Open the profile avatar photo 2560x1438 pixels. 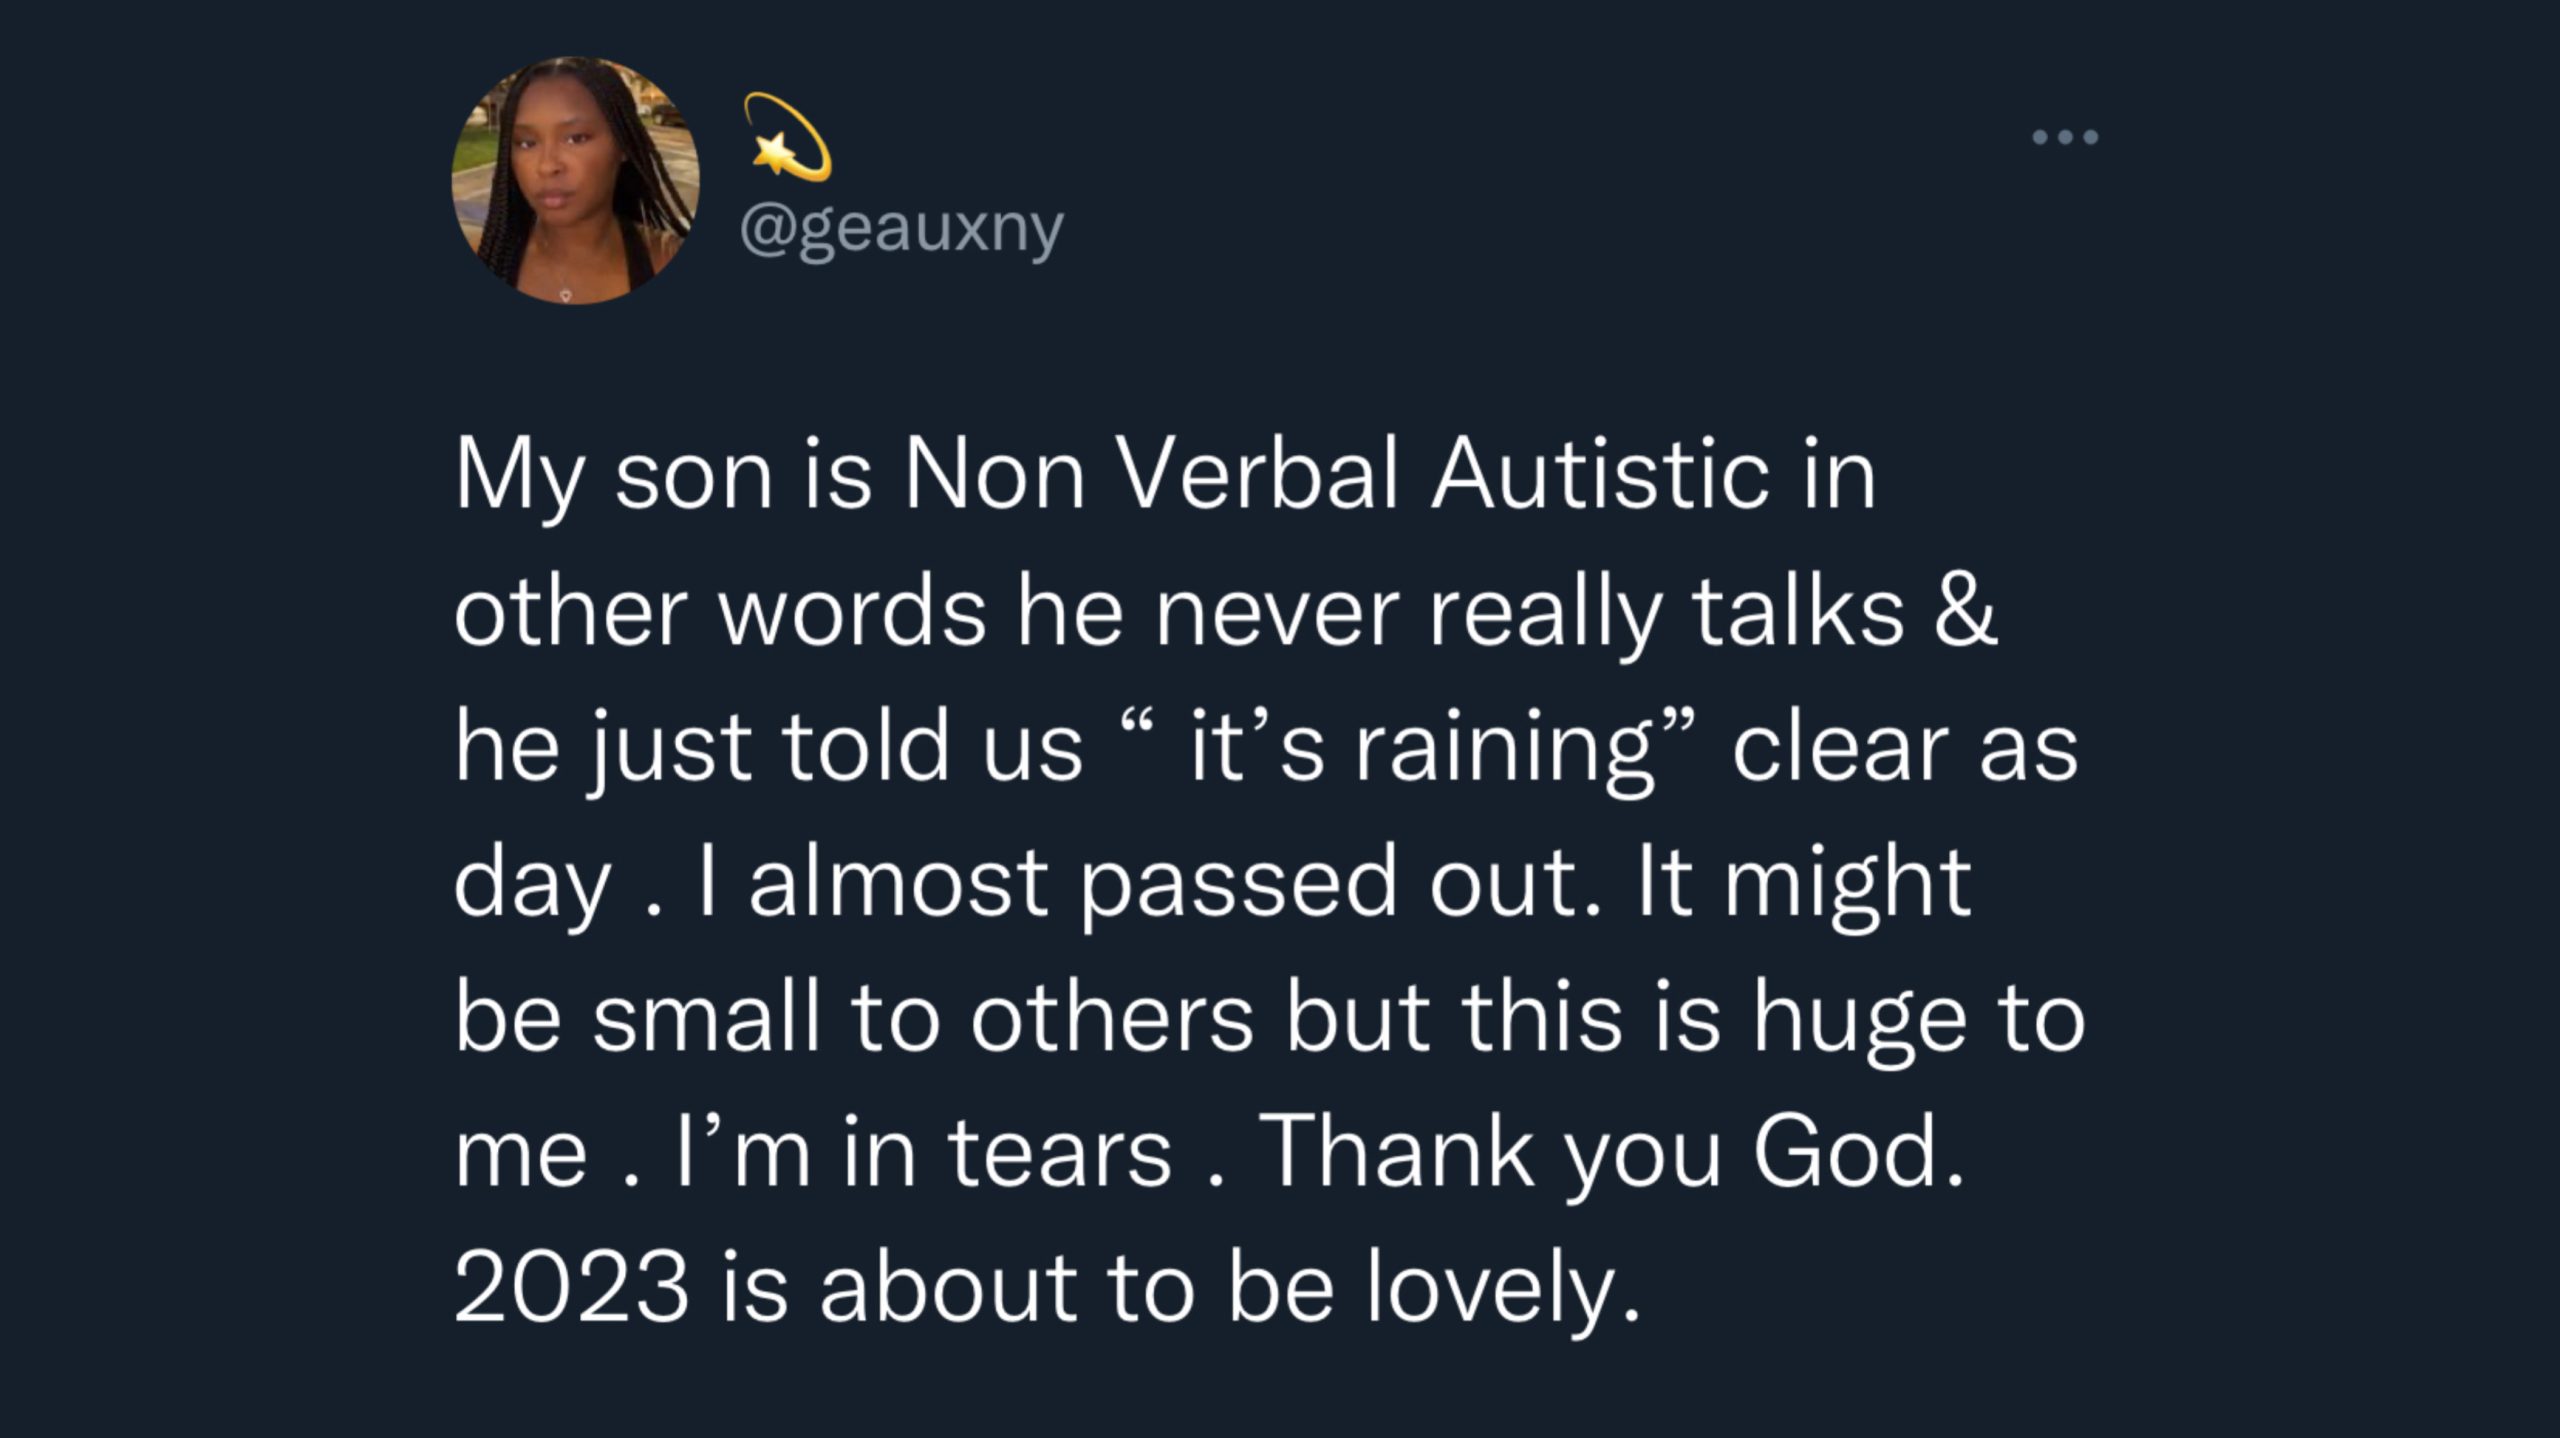[575, 180]
